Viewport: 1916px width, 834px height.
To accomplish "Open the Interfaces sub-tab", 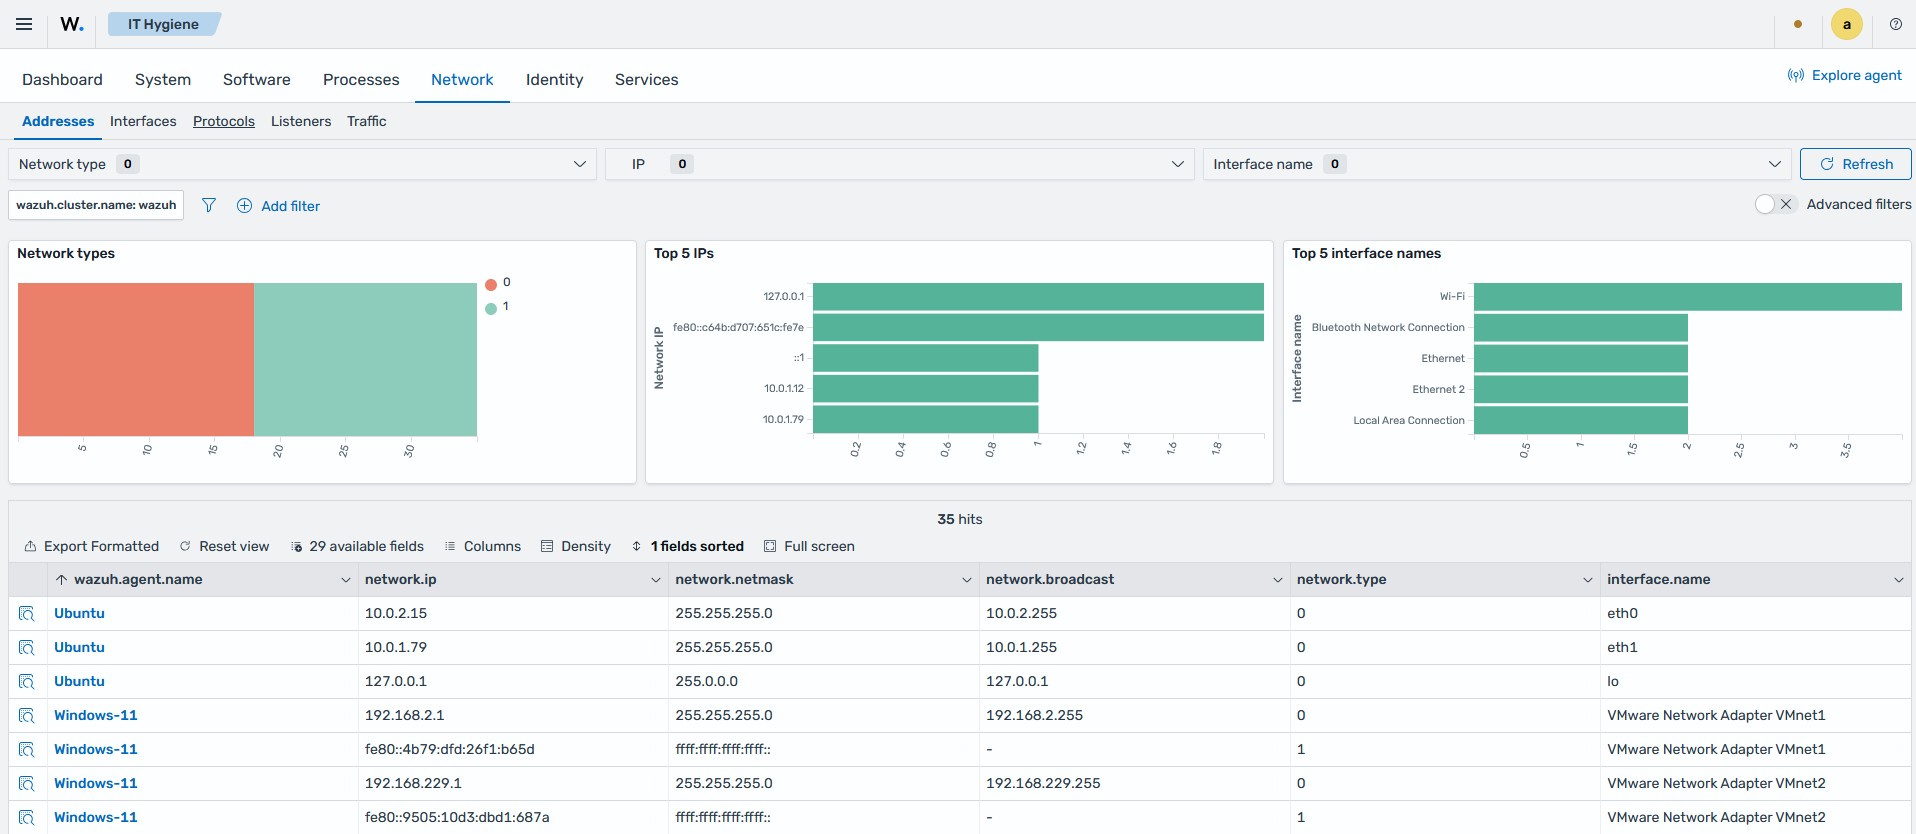I will [x=143, y=121].
